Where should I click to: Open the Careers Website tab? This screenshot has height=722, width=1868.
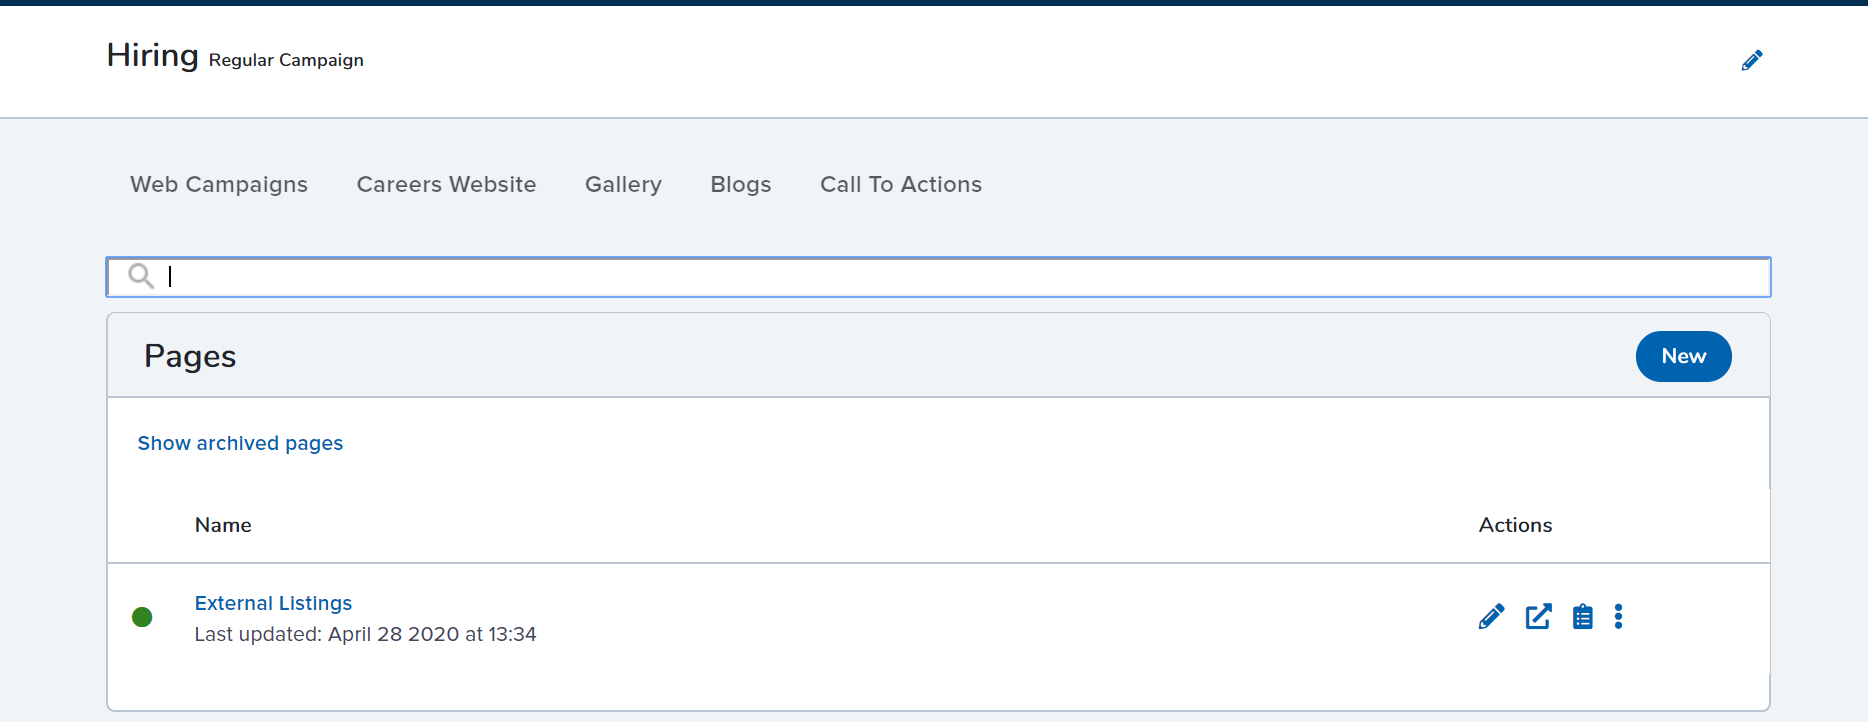click(x=446, y=184)
